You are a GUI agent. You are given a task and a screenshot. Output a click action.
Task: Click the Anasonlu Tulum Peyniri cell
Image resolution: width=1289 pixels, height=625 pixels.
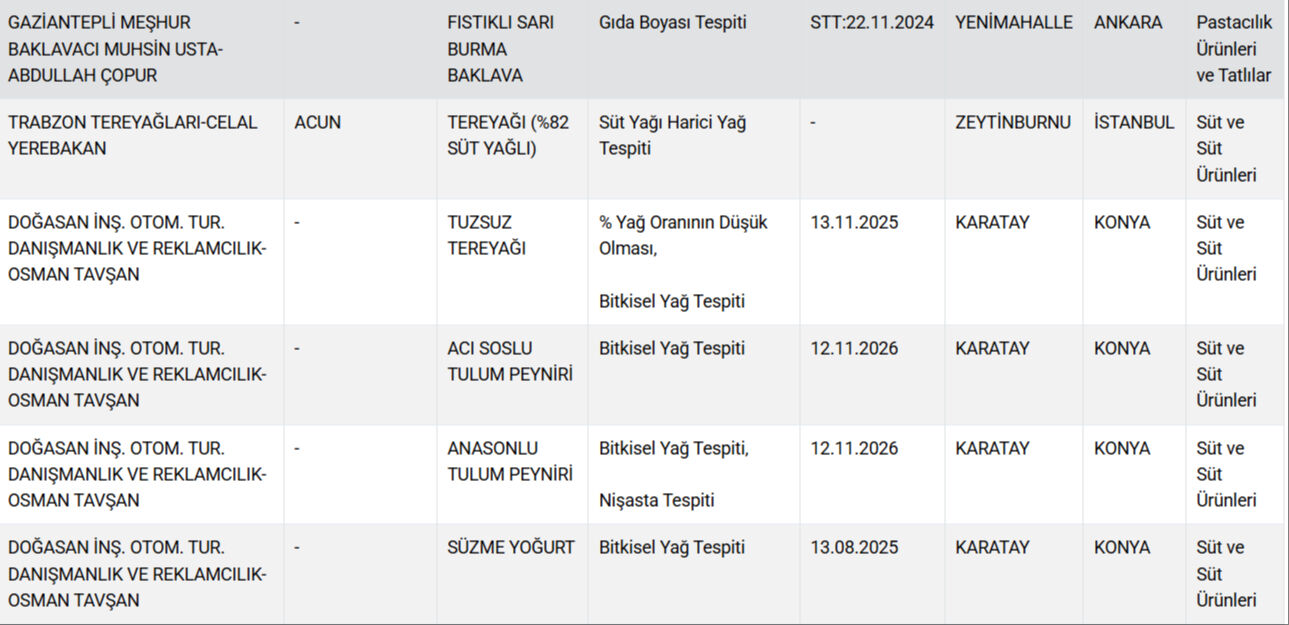click(x=509, y=461)
